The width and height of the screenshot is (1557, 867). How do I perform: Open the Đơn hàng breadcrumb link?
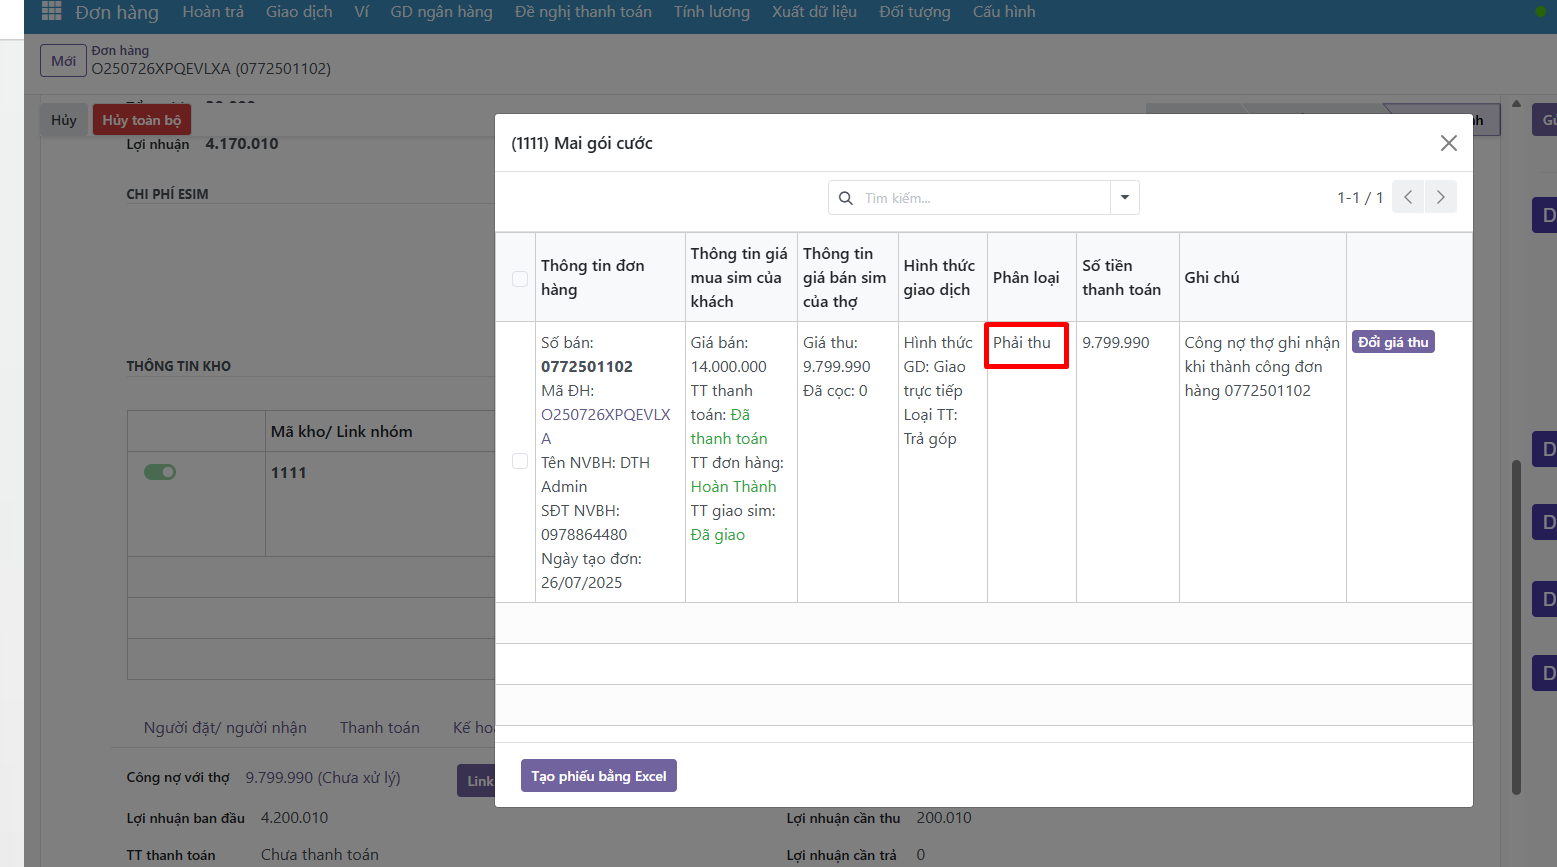coord(120,50)
